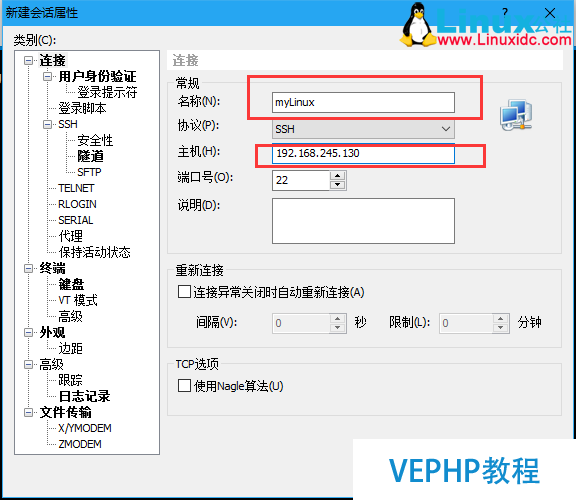Select SERIAL tree item
576x500 pixels.
(76, 220)
